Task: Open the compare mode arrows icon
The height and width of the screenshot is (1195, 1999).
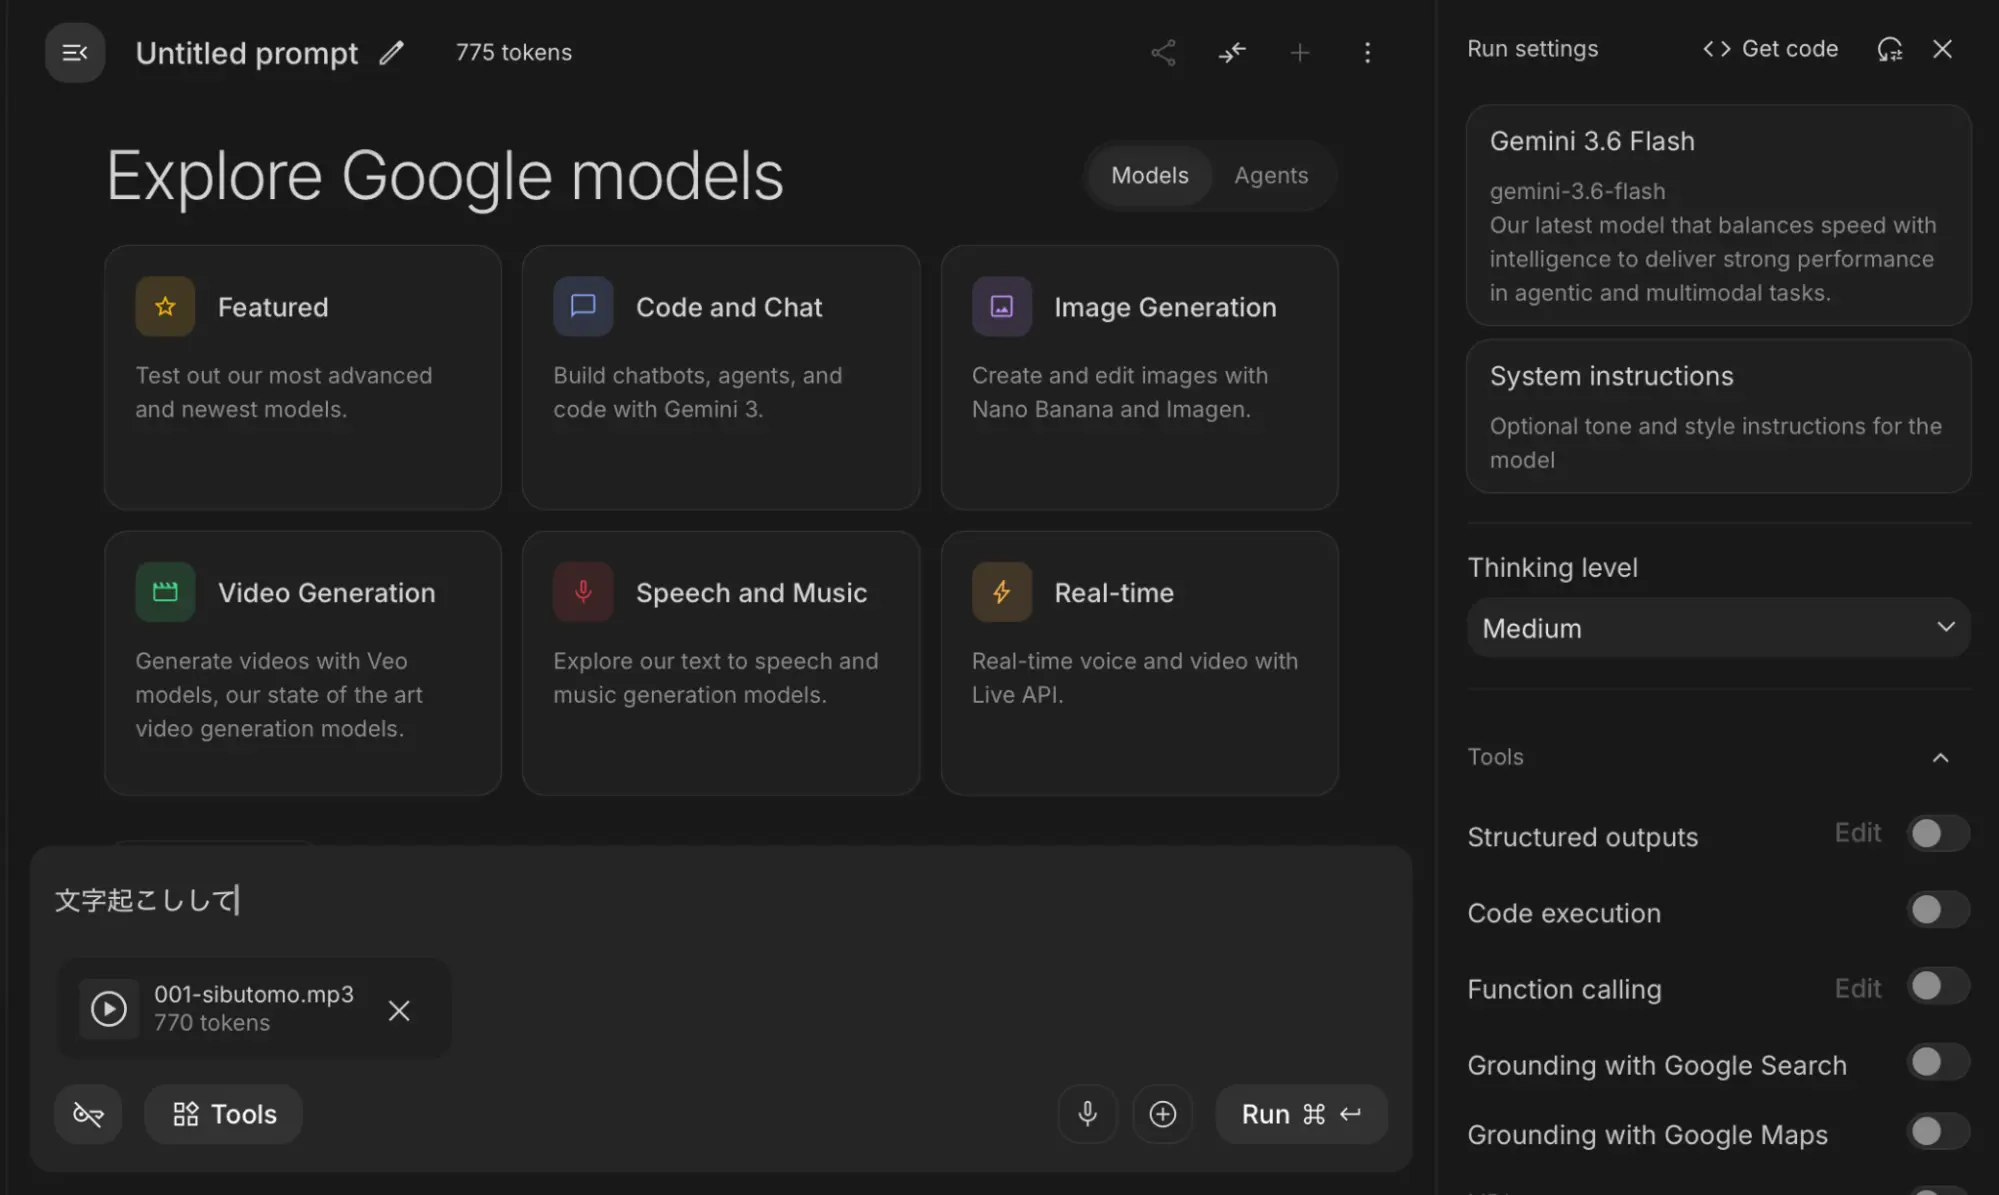Action: pos(1232,52)
